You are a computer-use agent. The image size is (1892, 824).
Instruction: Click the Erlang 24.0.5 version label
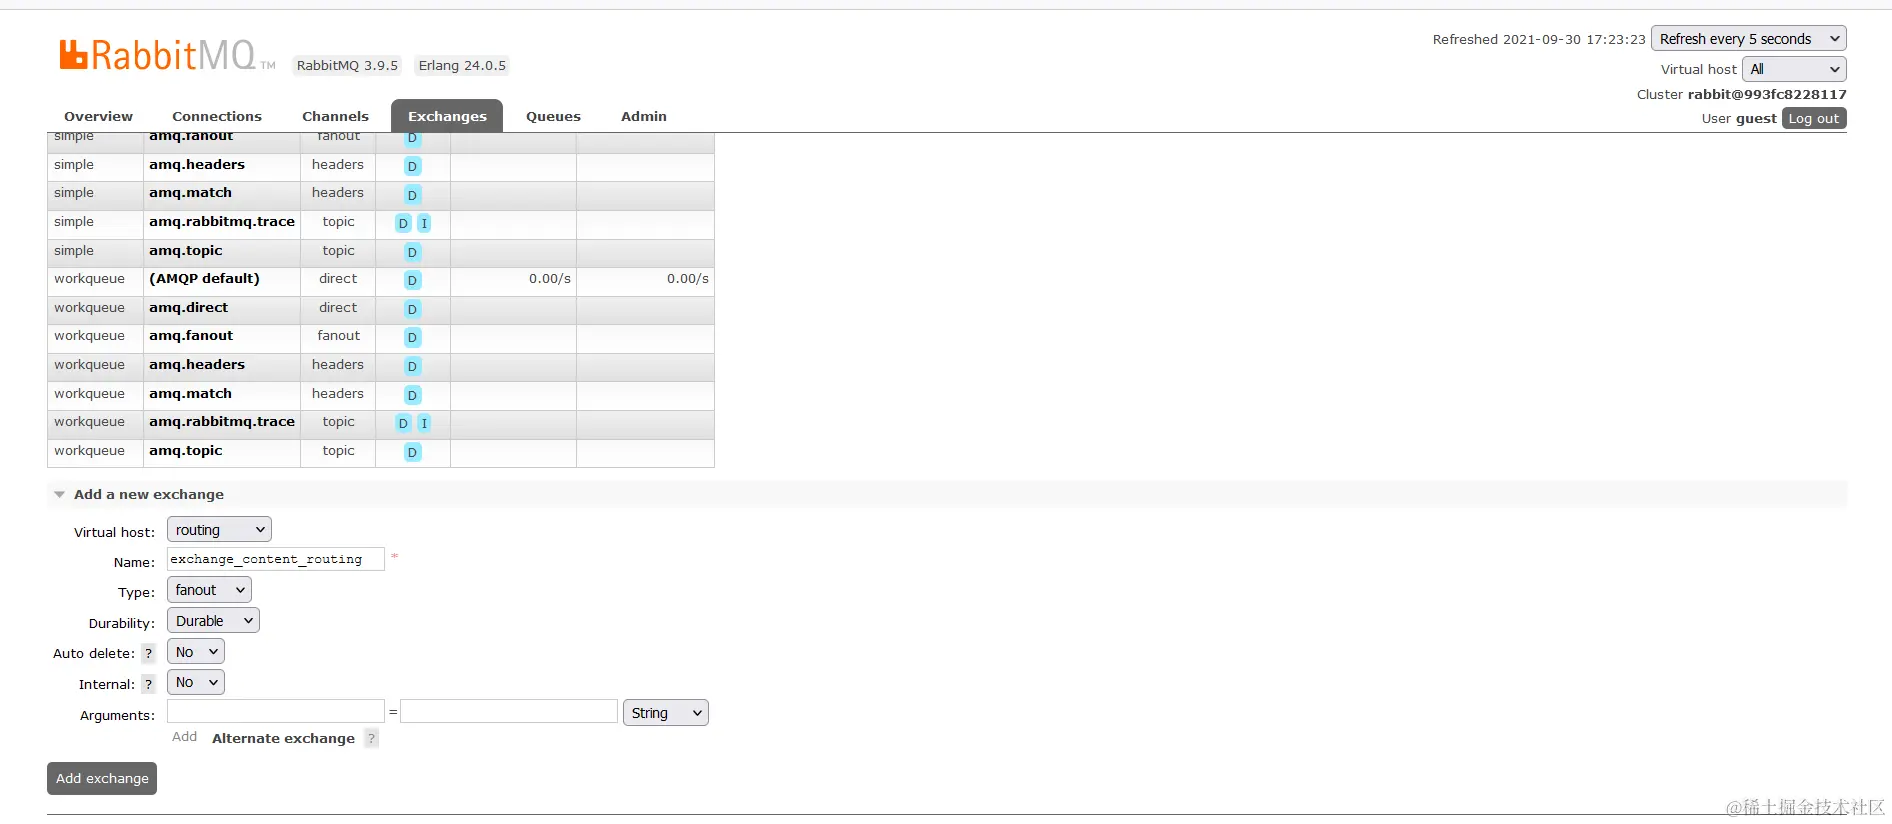click(x=462, y=65)
